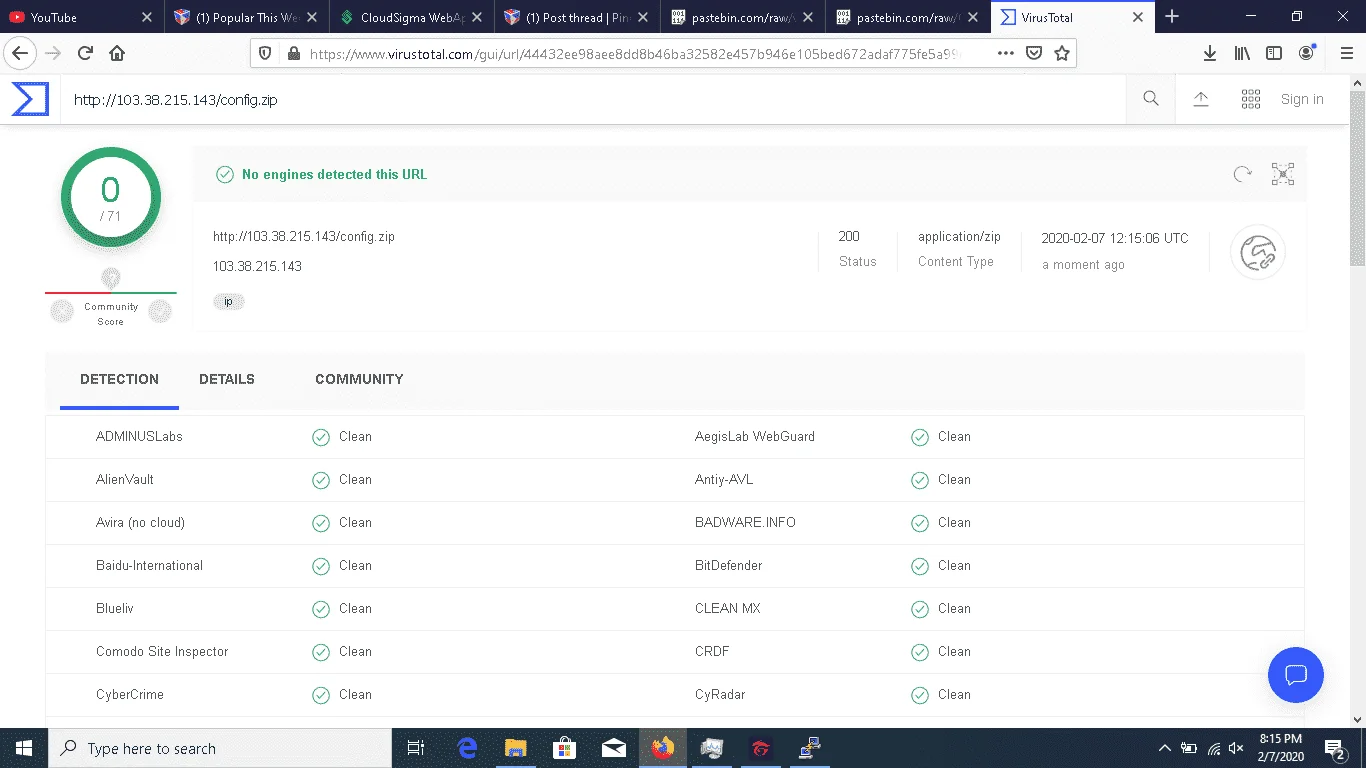Click the vote icon left of Community Score

62,312
